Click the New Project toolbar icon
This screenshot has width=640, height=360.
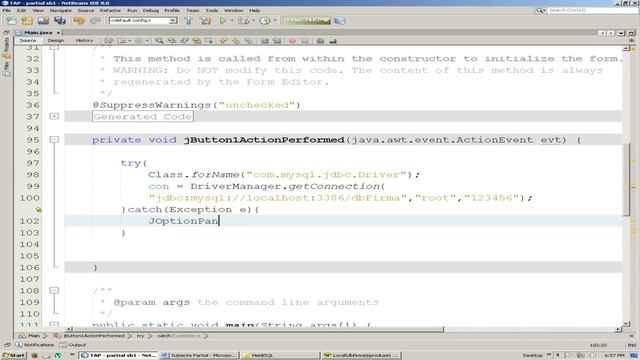tap(27, 20)
